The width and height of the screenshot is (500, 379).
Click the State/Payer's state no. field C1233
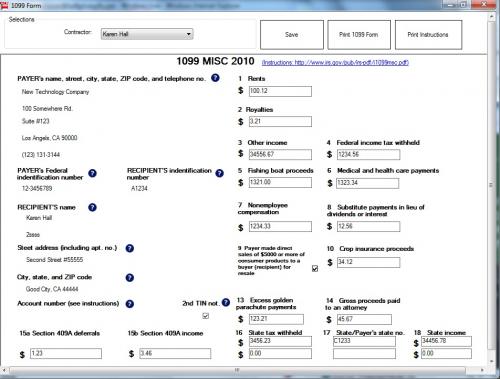coord(364,341)
